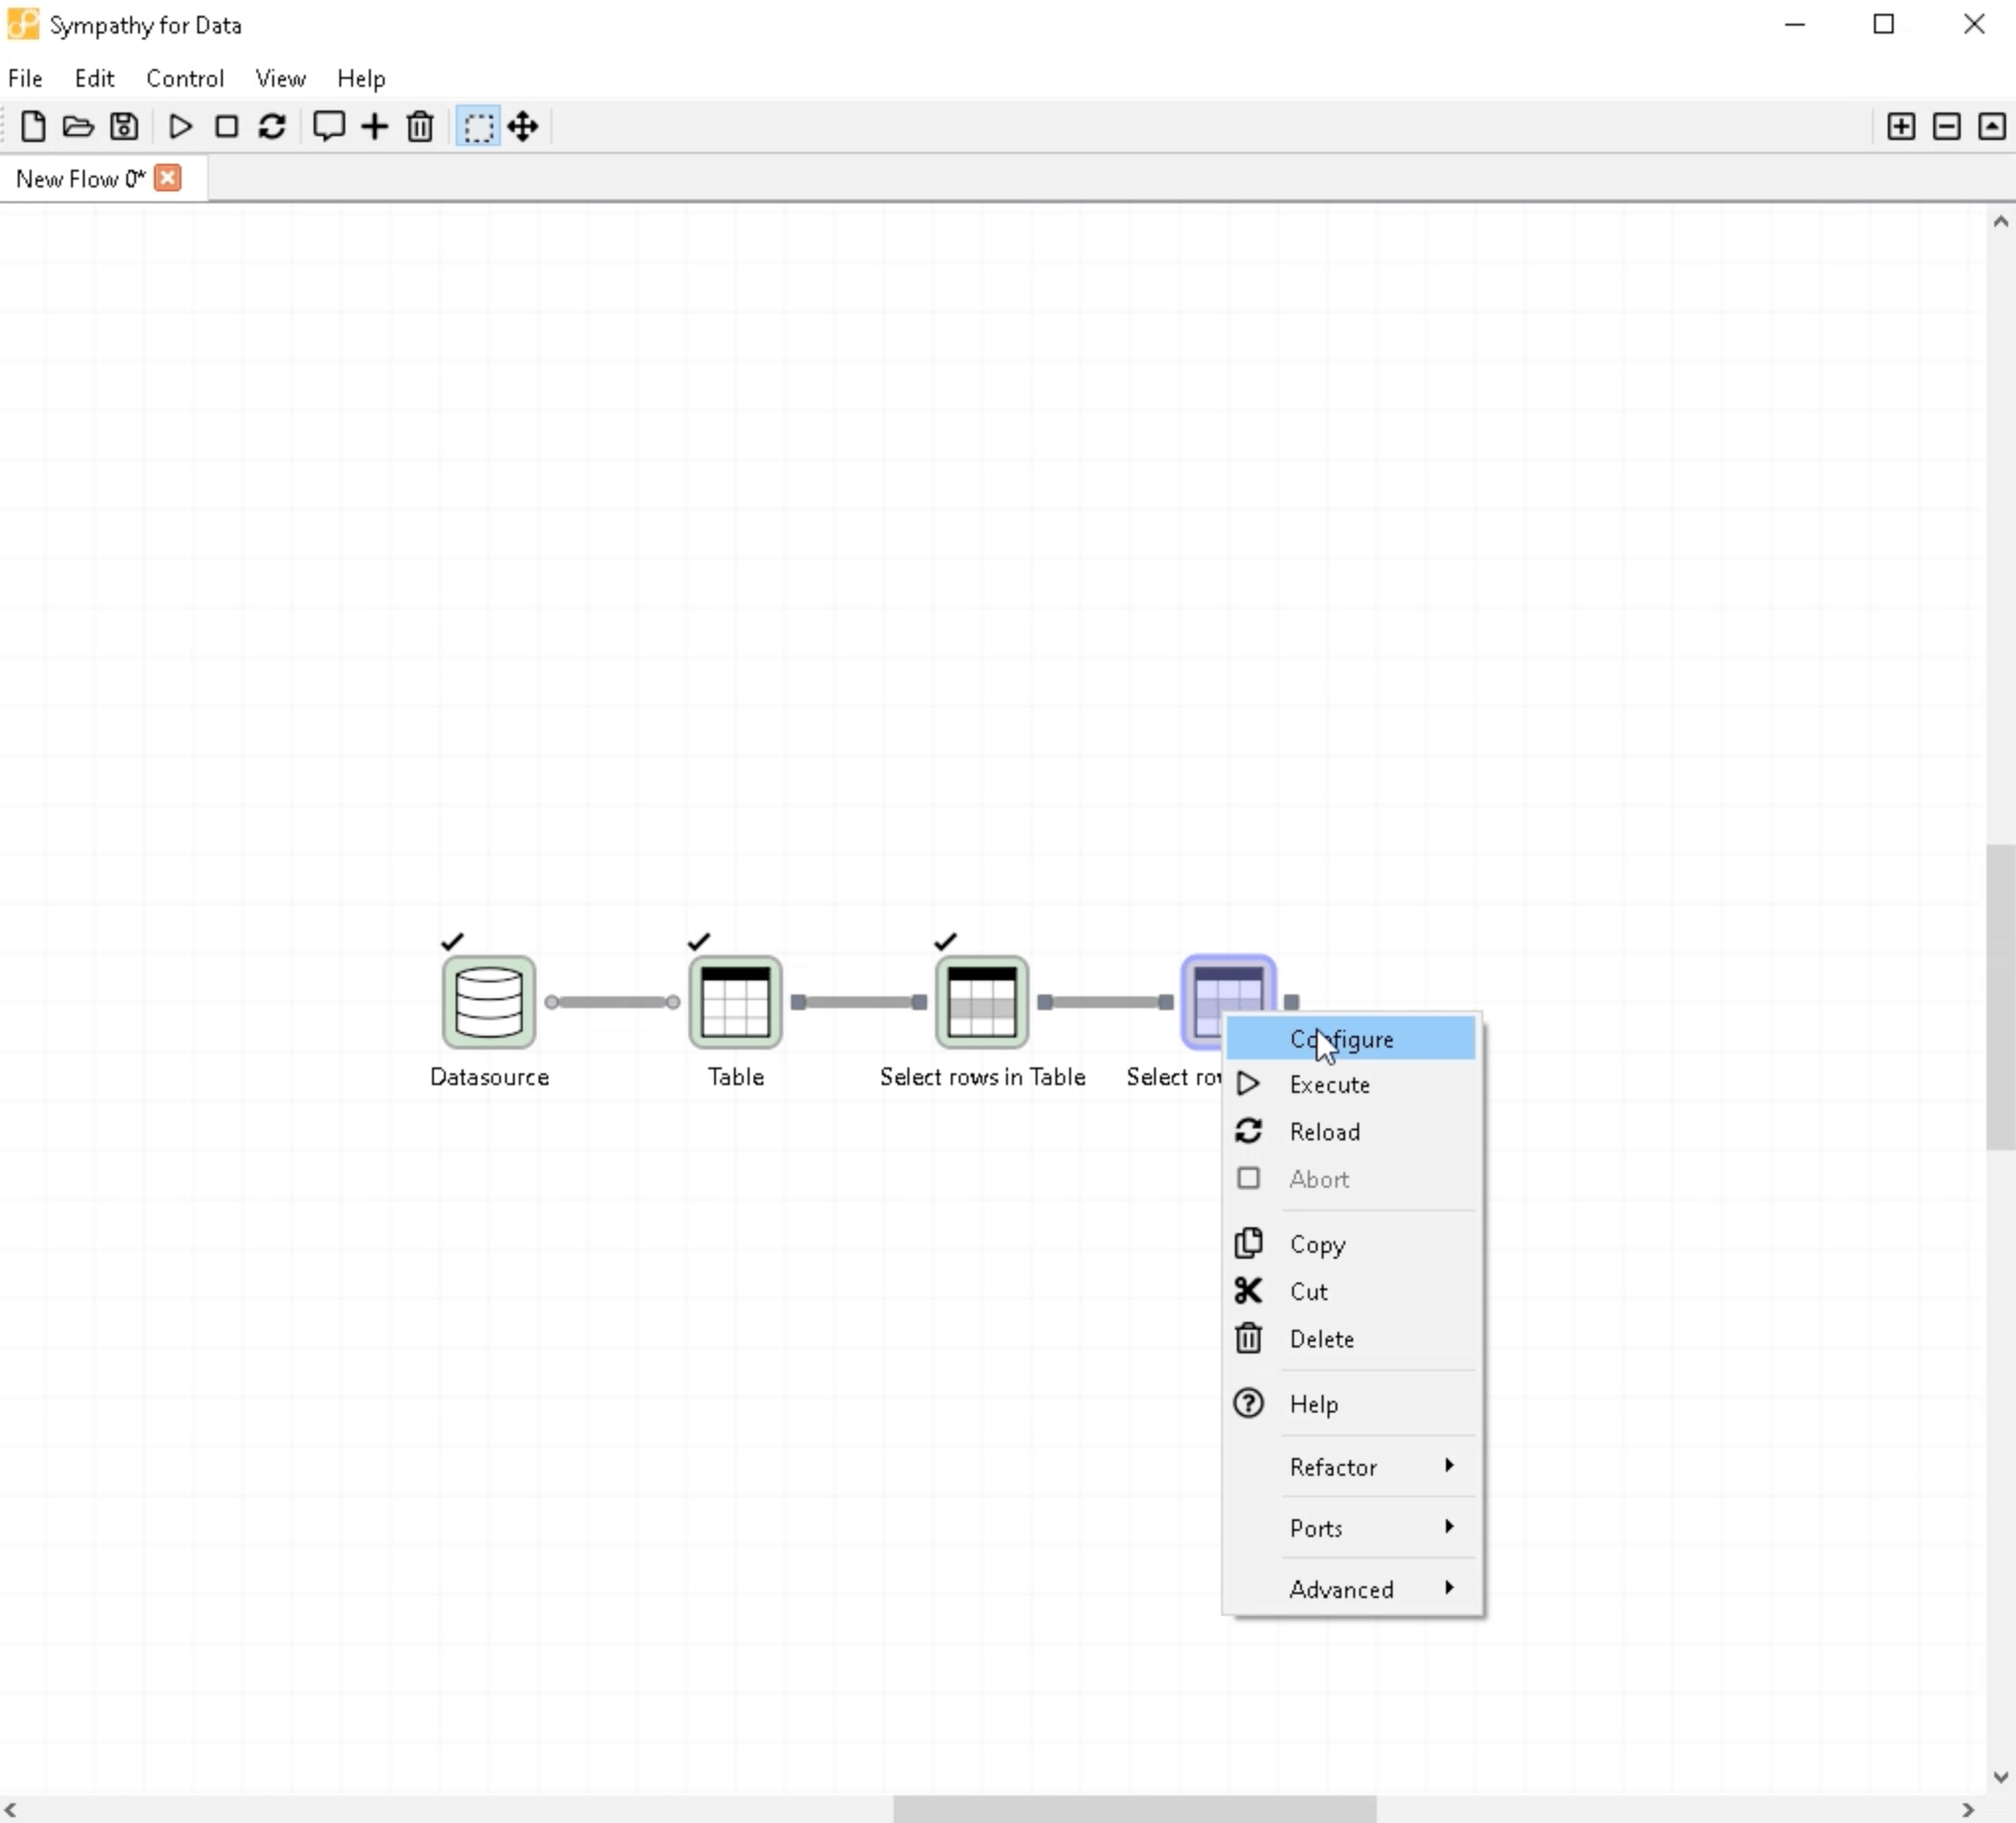Click the zoom-to-fit icon at toolbar right
Viewport: 2016px width, 1823px height.
1991,126
